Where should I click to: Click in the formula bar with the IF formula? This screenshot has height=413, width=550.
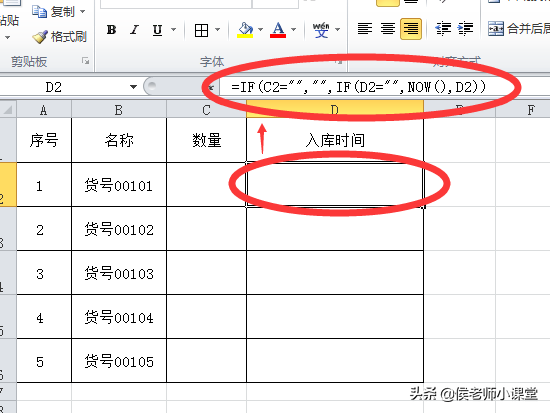click(384, 87)
